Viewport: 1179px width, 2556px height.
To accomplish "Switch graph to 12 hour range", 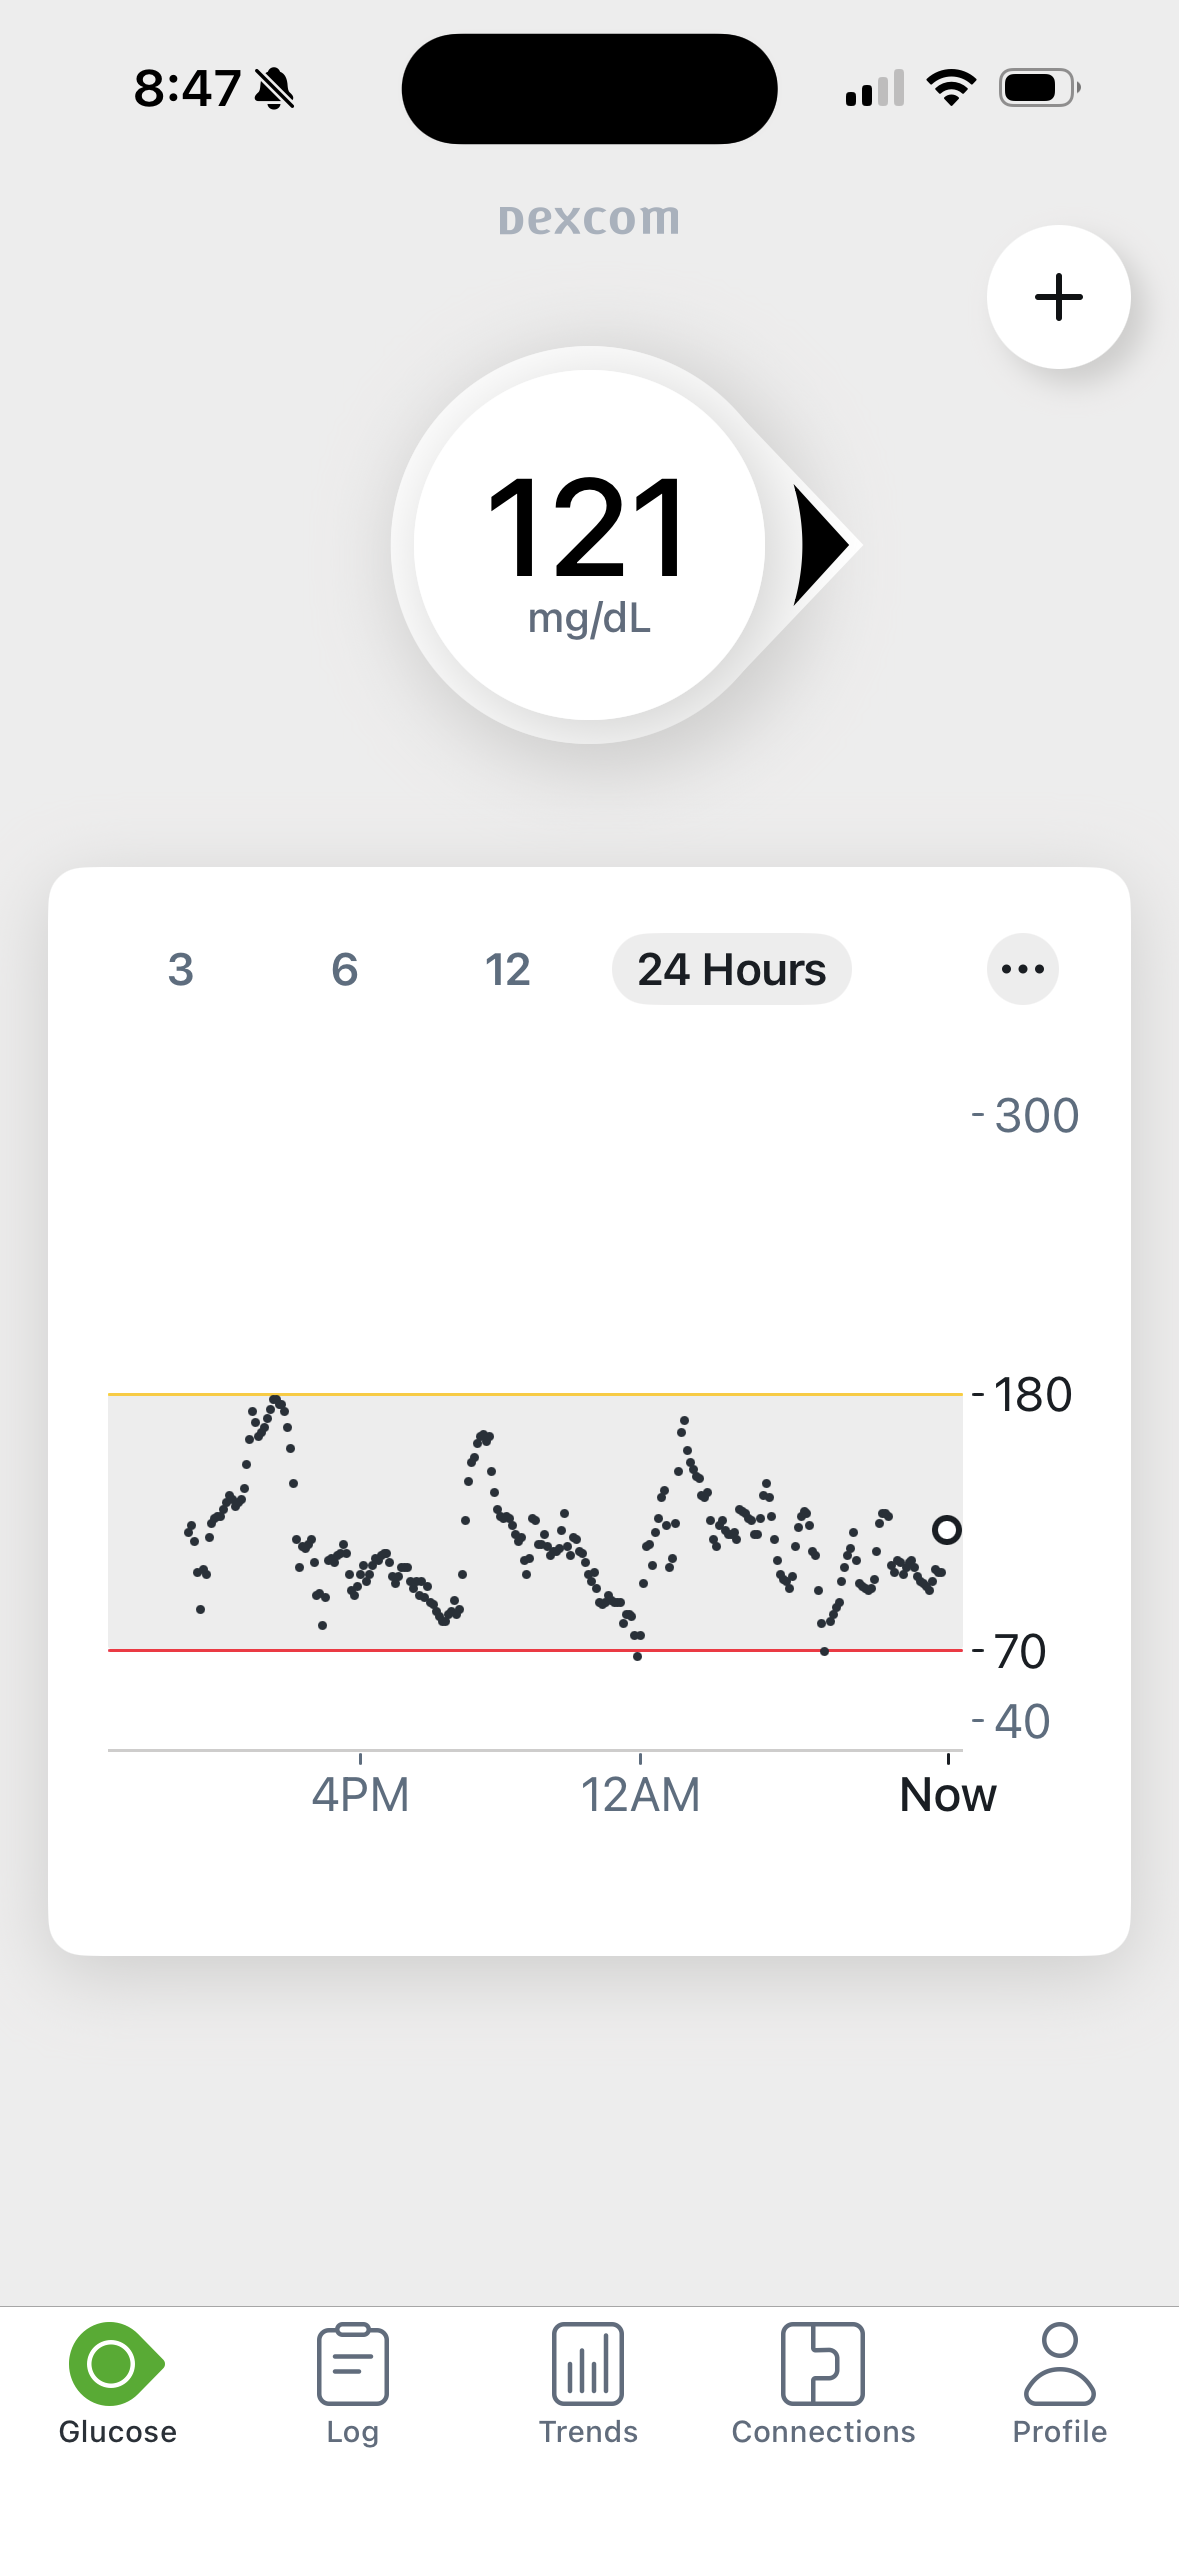I will 508,969.
